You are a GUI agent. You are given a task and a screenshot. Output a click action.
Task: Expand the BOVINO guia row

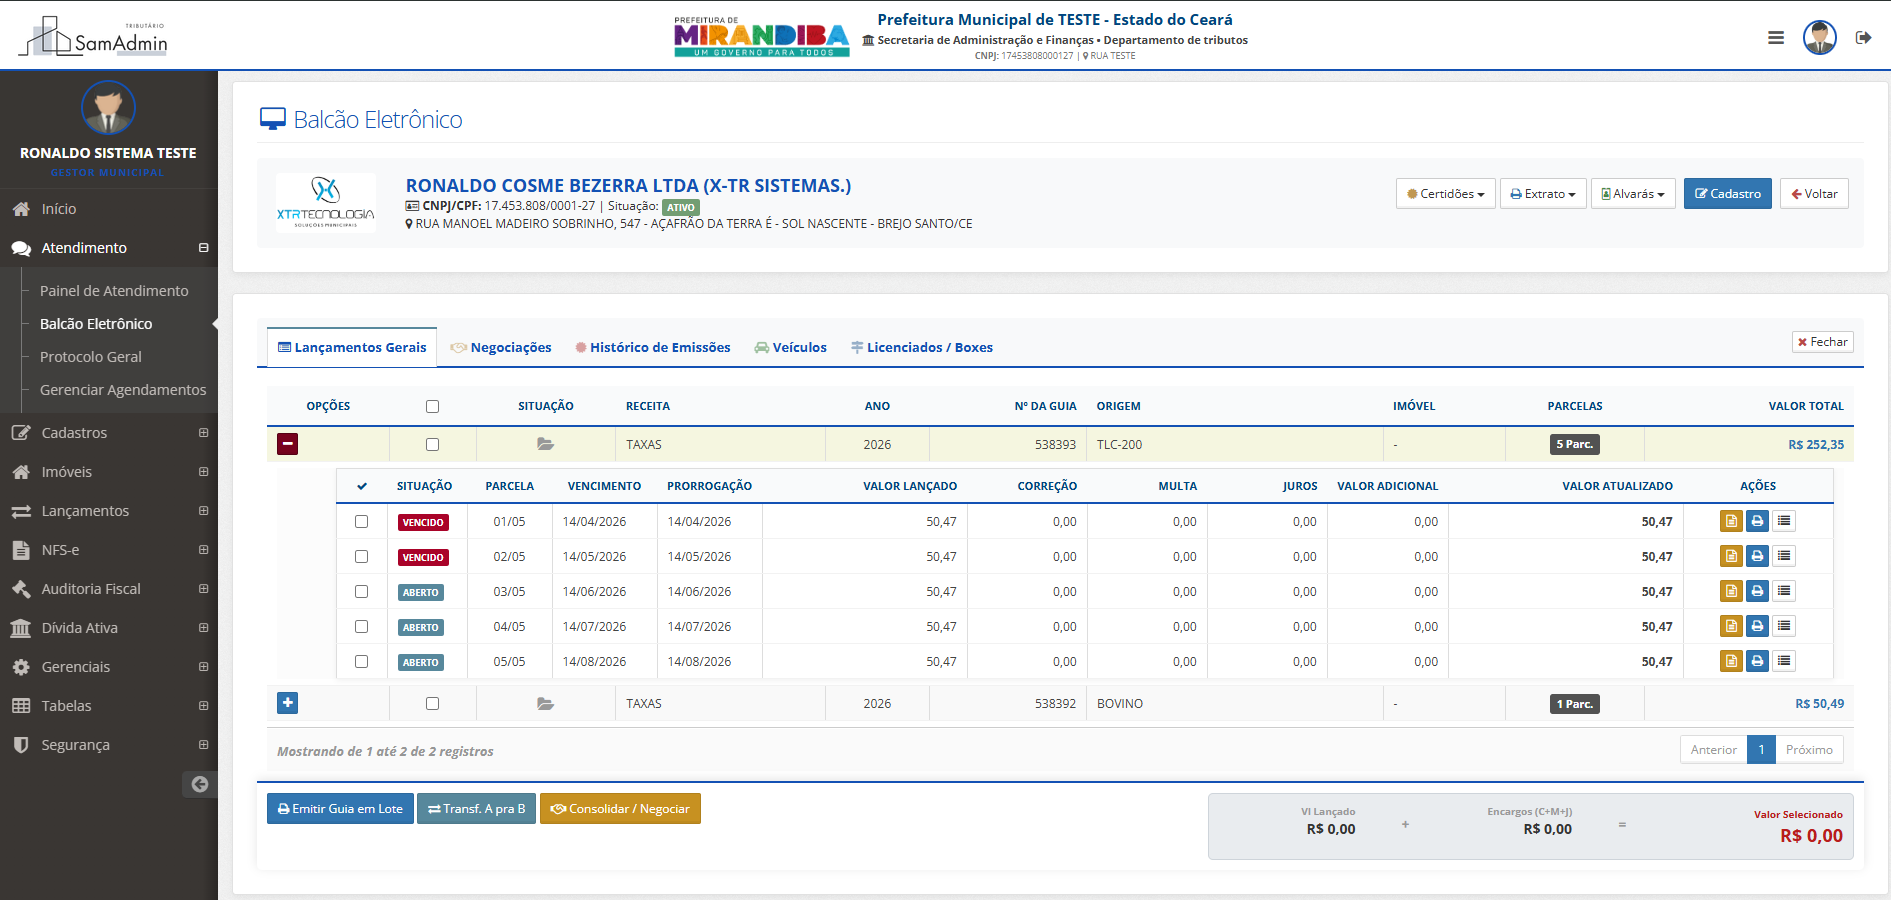(287, 703)
